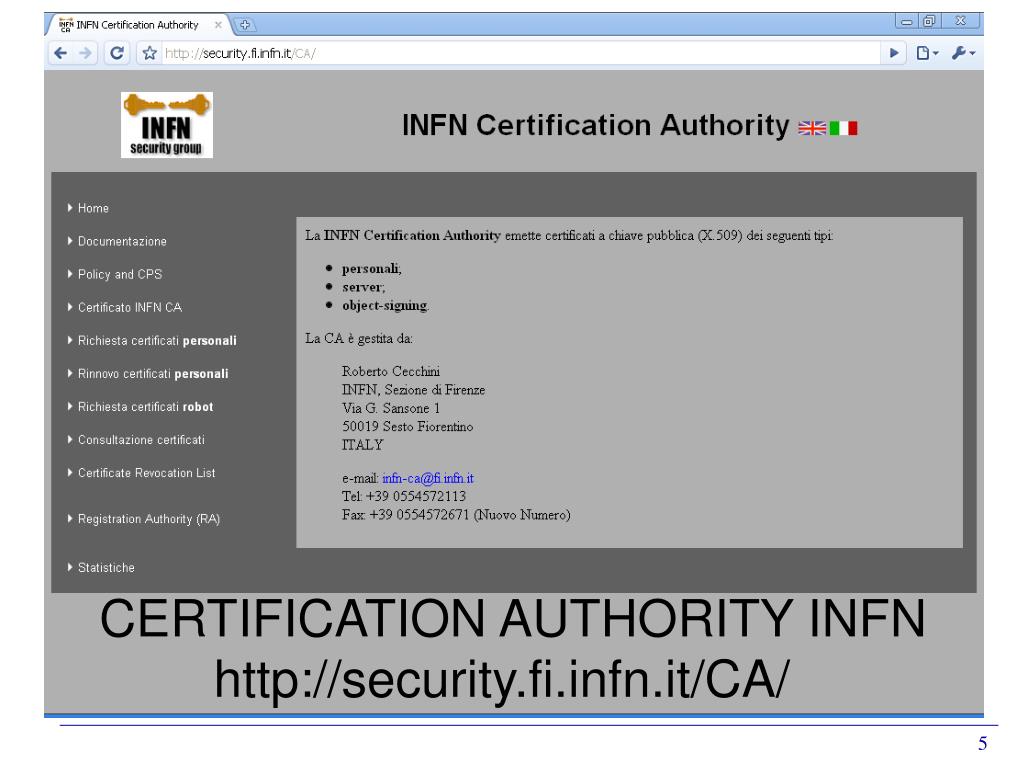Close the browser window
Viewport: 1024px width, 768px height.
960,21
